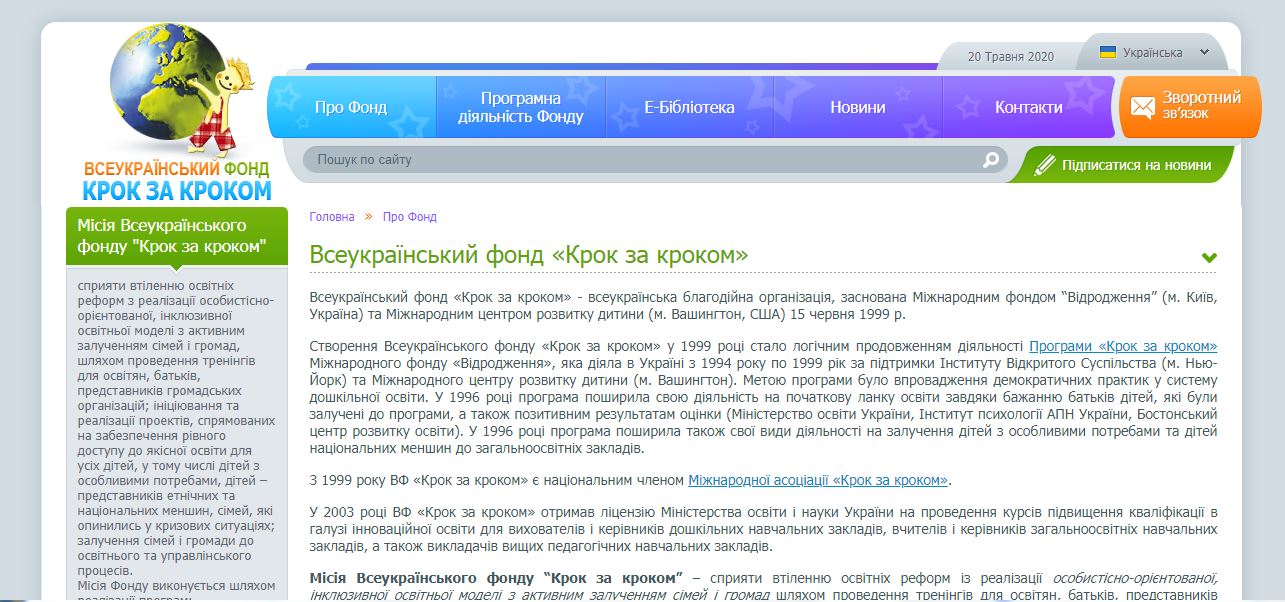The image size is (1285, 602).
Task: Click the globe and child fund logo
Action: click(182, 89)
